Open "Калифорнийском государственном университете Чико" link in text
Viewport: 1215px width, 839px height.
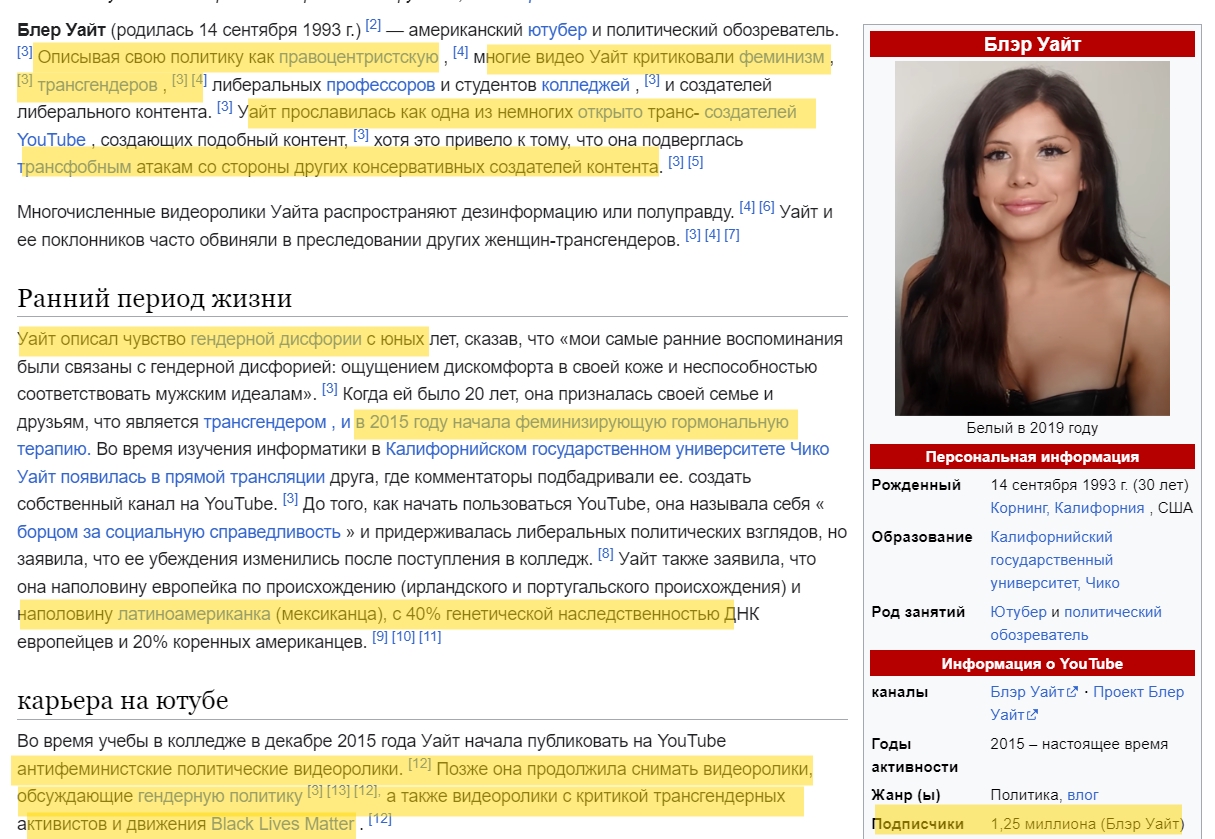point(607,449)
